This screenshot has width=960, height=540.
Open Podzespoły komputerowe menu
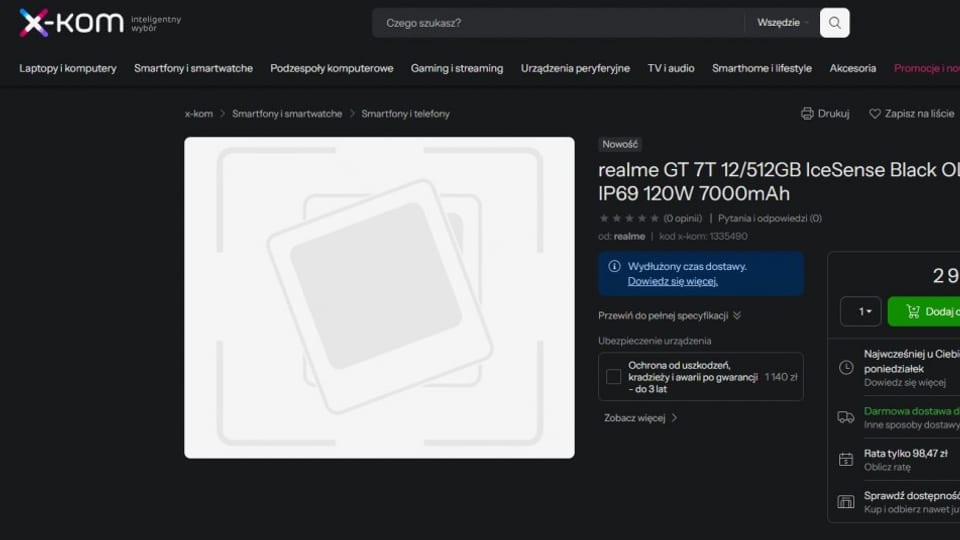332,68
